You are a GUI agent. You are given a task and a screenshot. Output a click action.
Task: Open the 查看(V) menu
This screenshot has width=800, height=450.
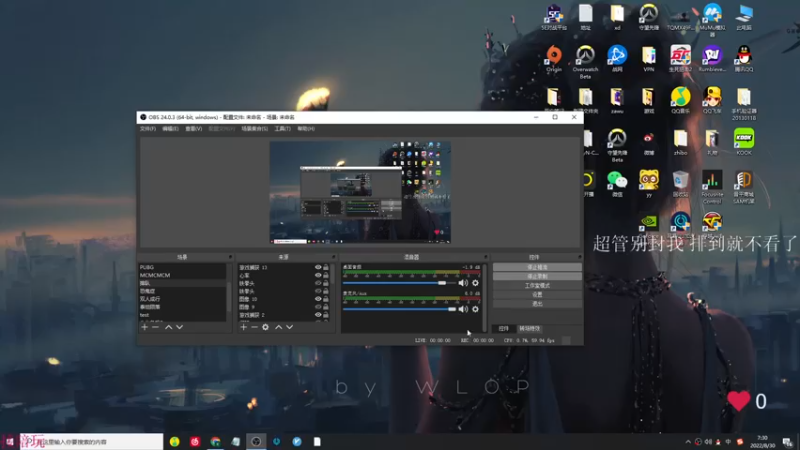(193, 129)
